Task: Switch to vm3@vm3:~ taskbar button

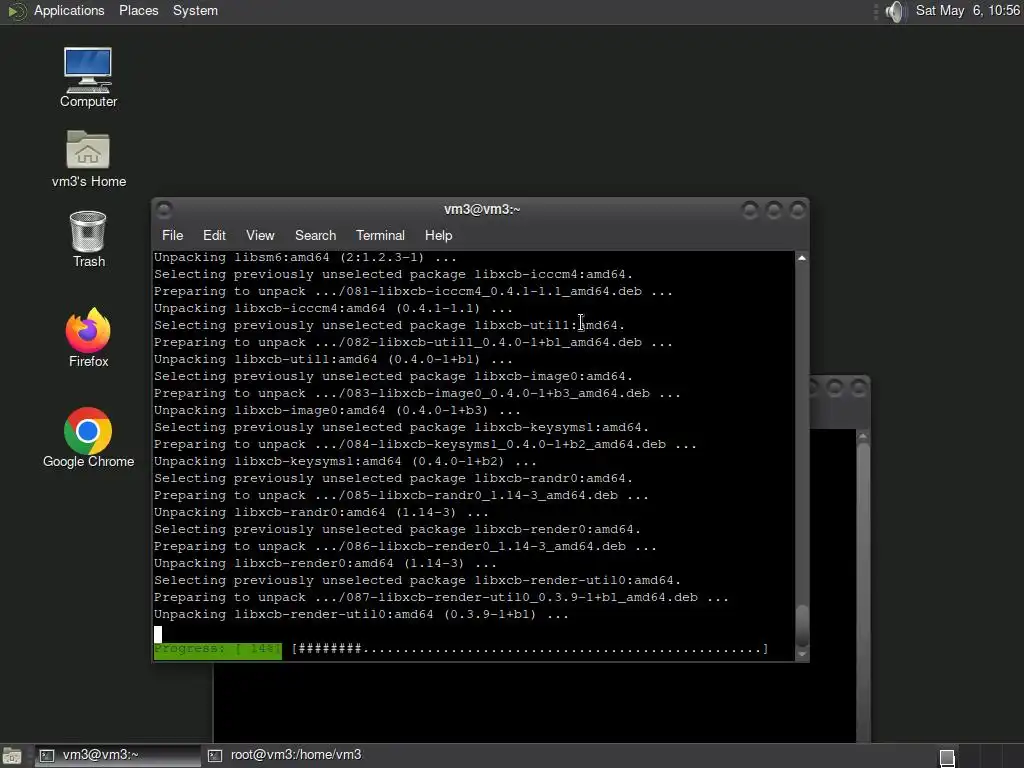Action: pyautogui.click(x=118, y=755)
